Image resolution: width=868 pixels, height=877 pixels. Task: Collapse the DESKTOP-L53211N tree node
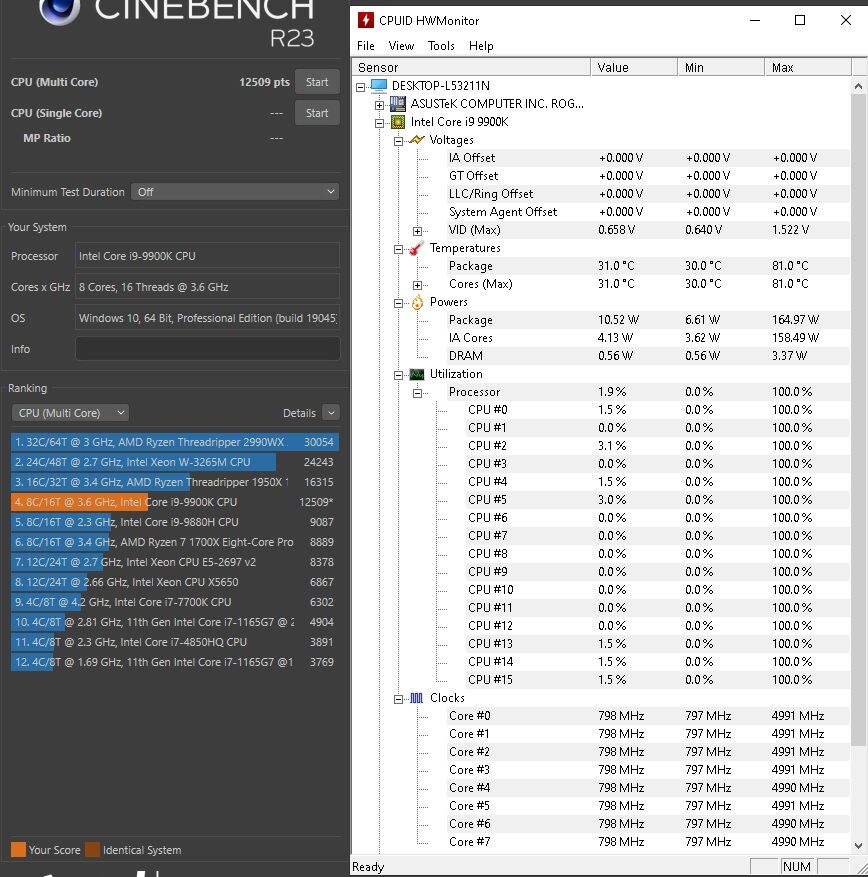[361, 87]
